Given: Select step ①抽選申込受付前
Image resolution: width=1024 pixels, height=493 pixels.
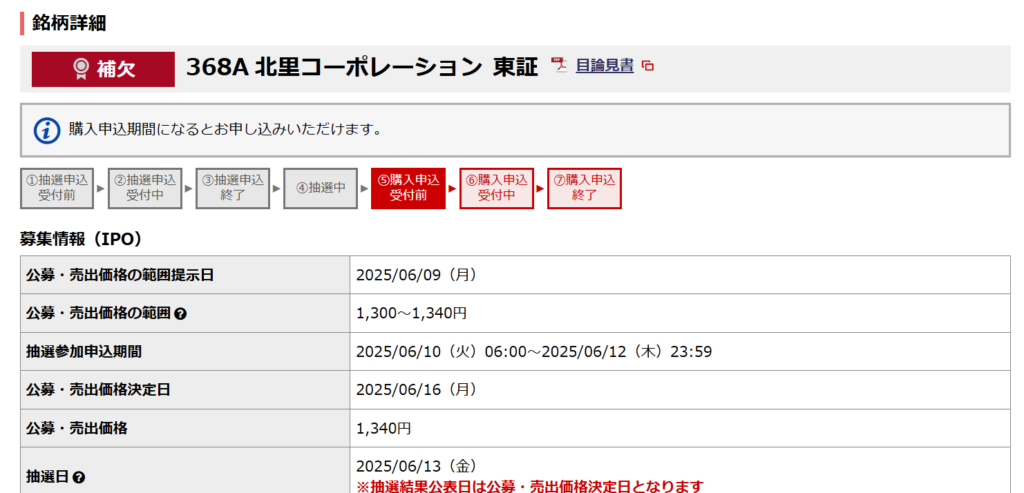Looking at the screenshot, I should (57, 188).
